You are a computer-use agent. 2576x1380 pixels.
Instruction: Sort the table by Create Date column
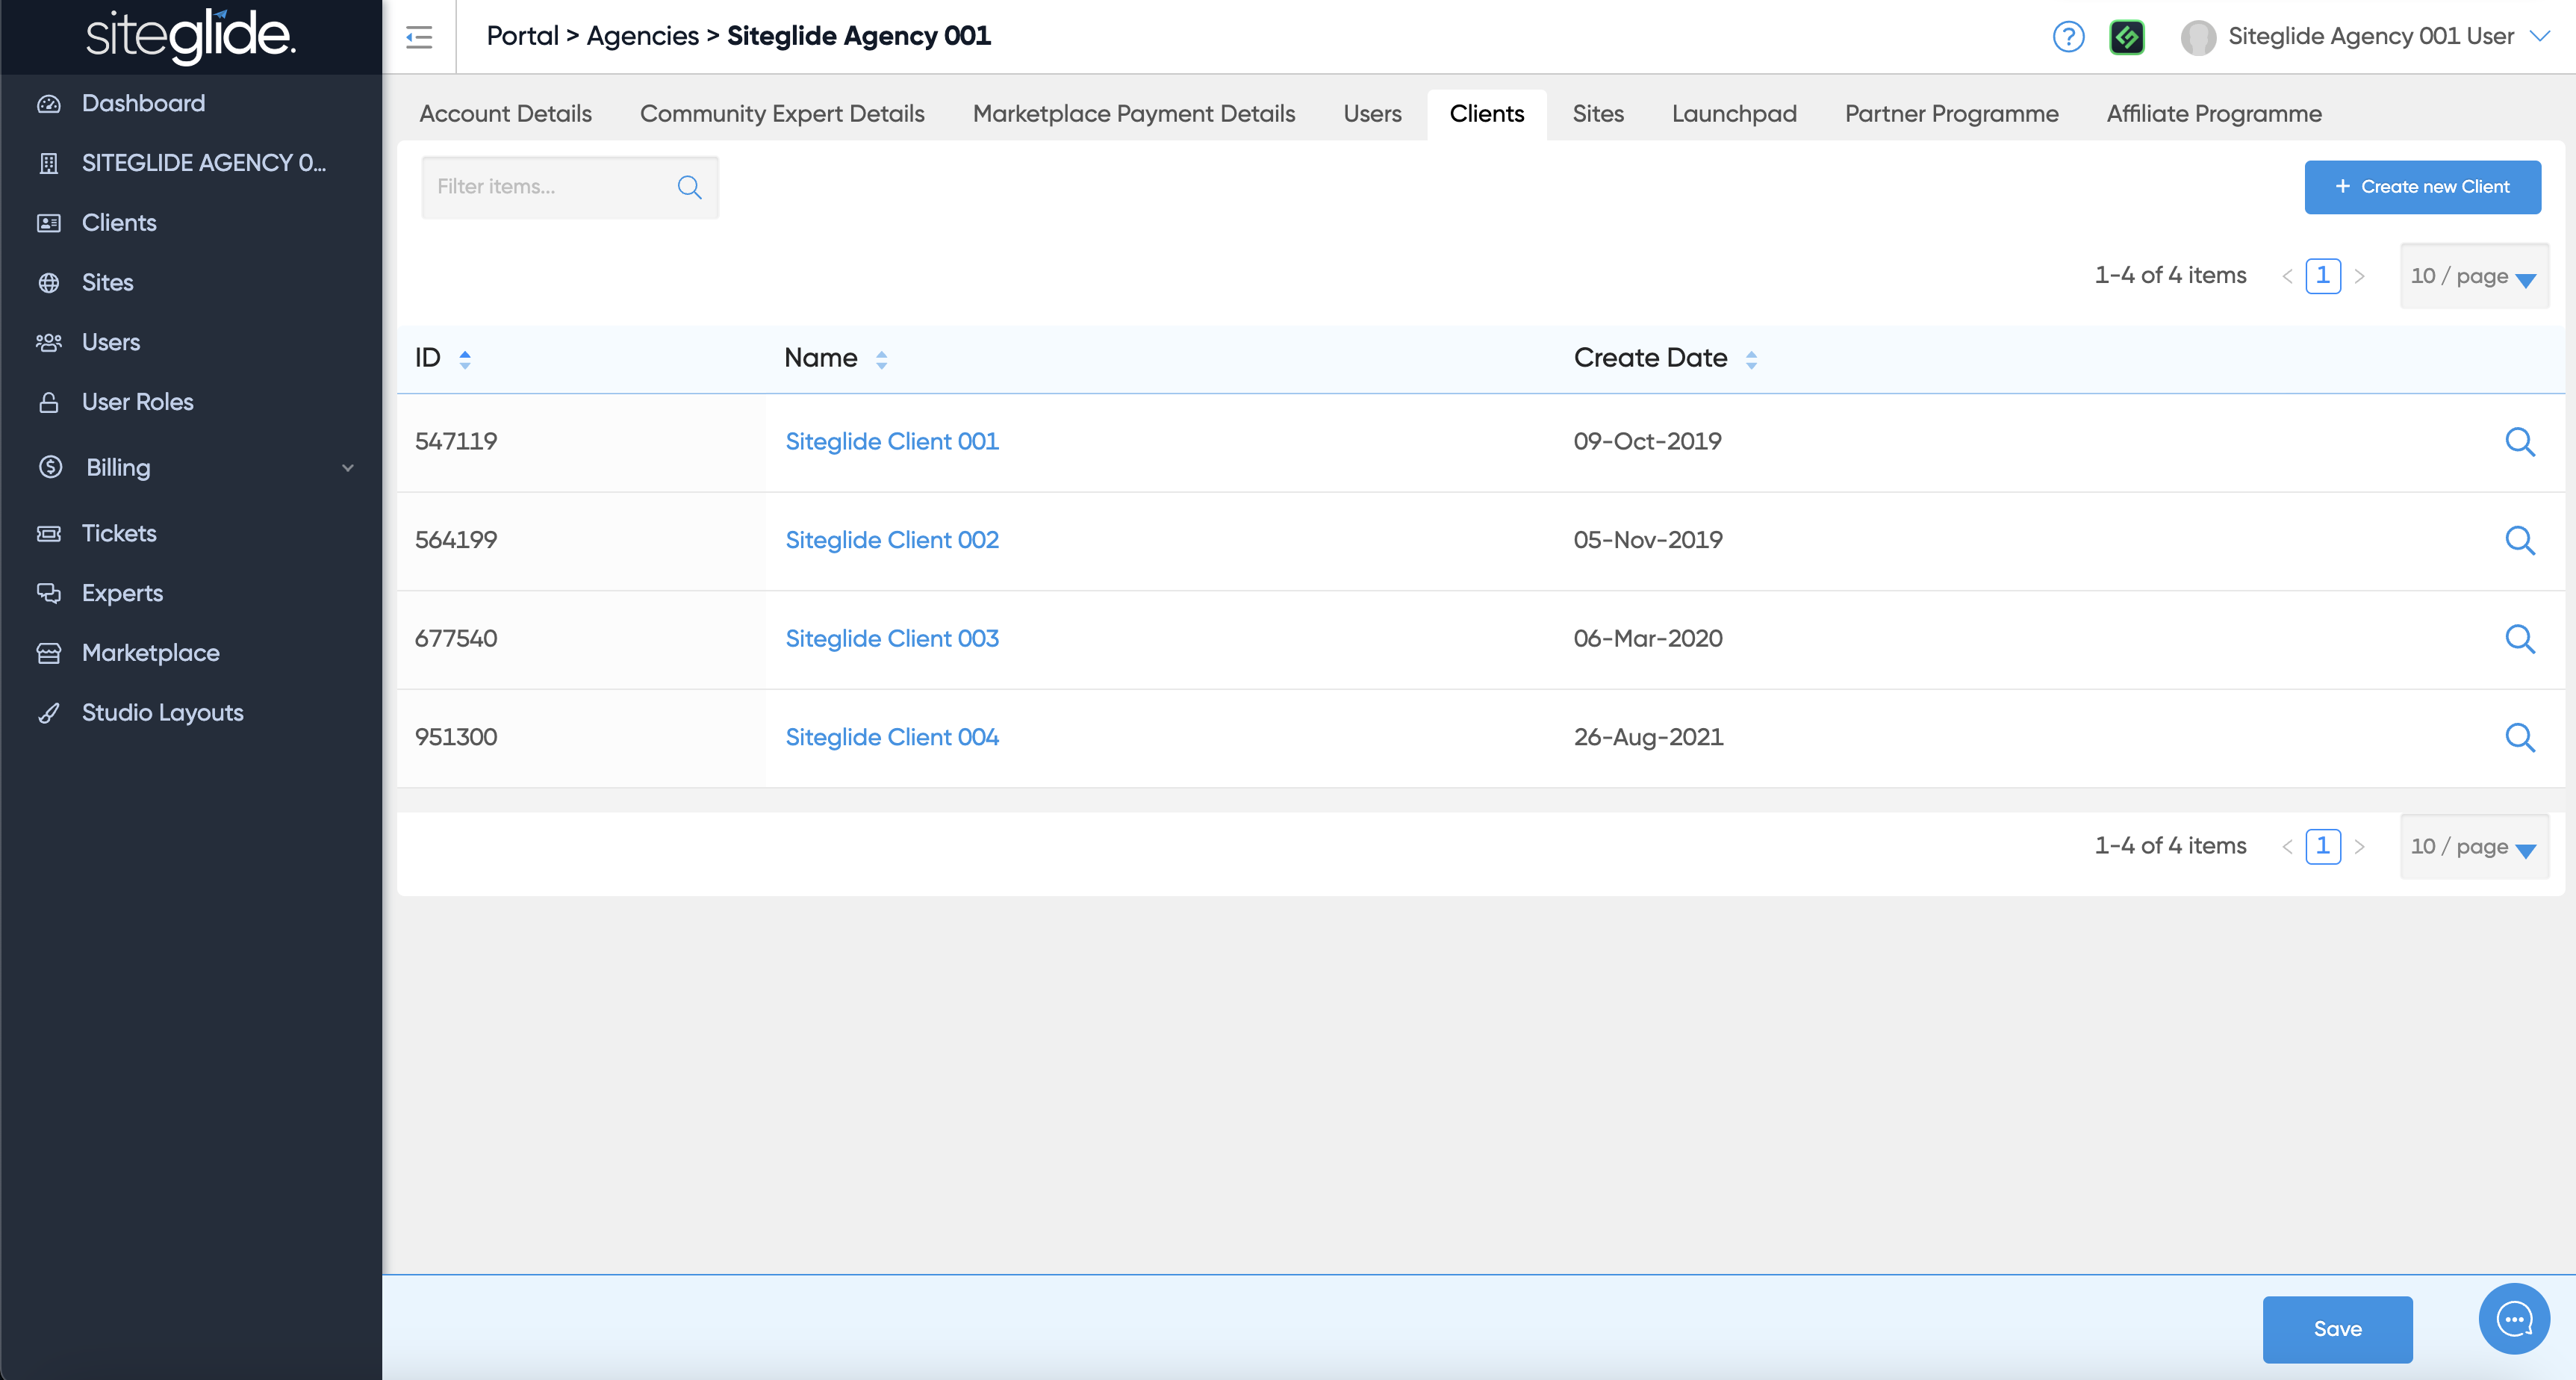(1751, 359)
